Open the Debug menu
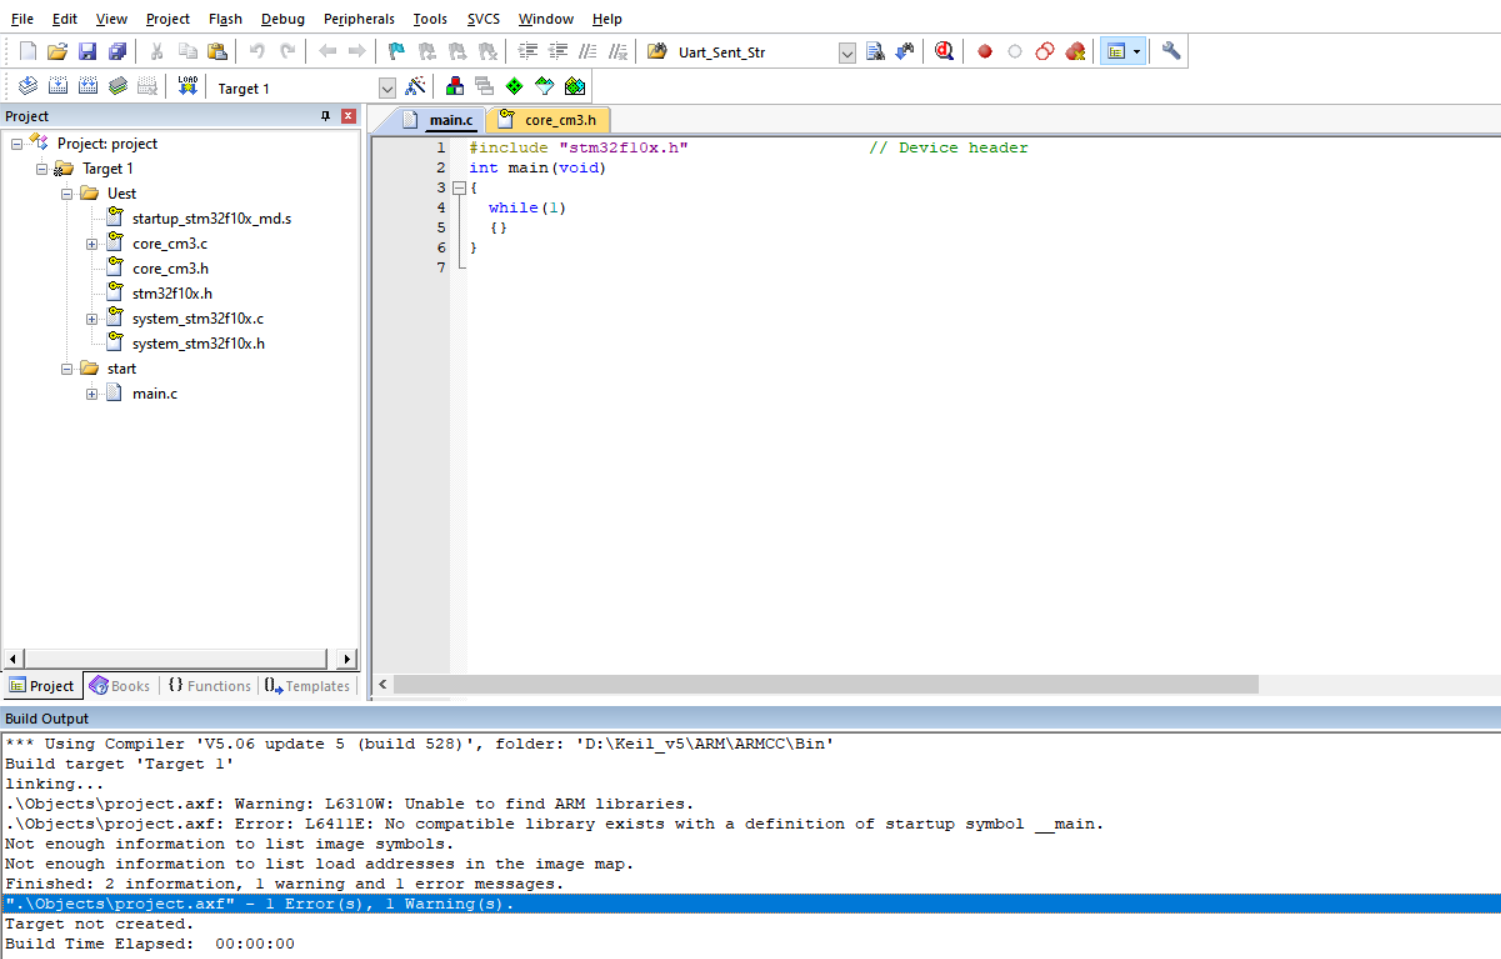Viewport: 1501px width, 959px height. pyautogui.click(x=283, y=18)
